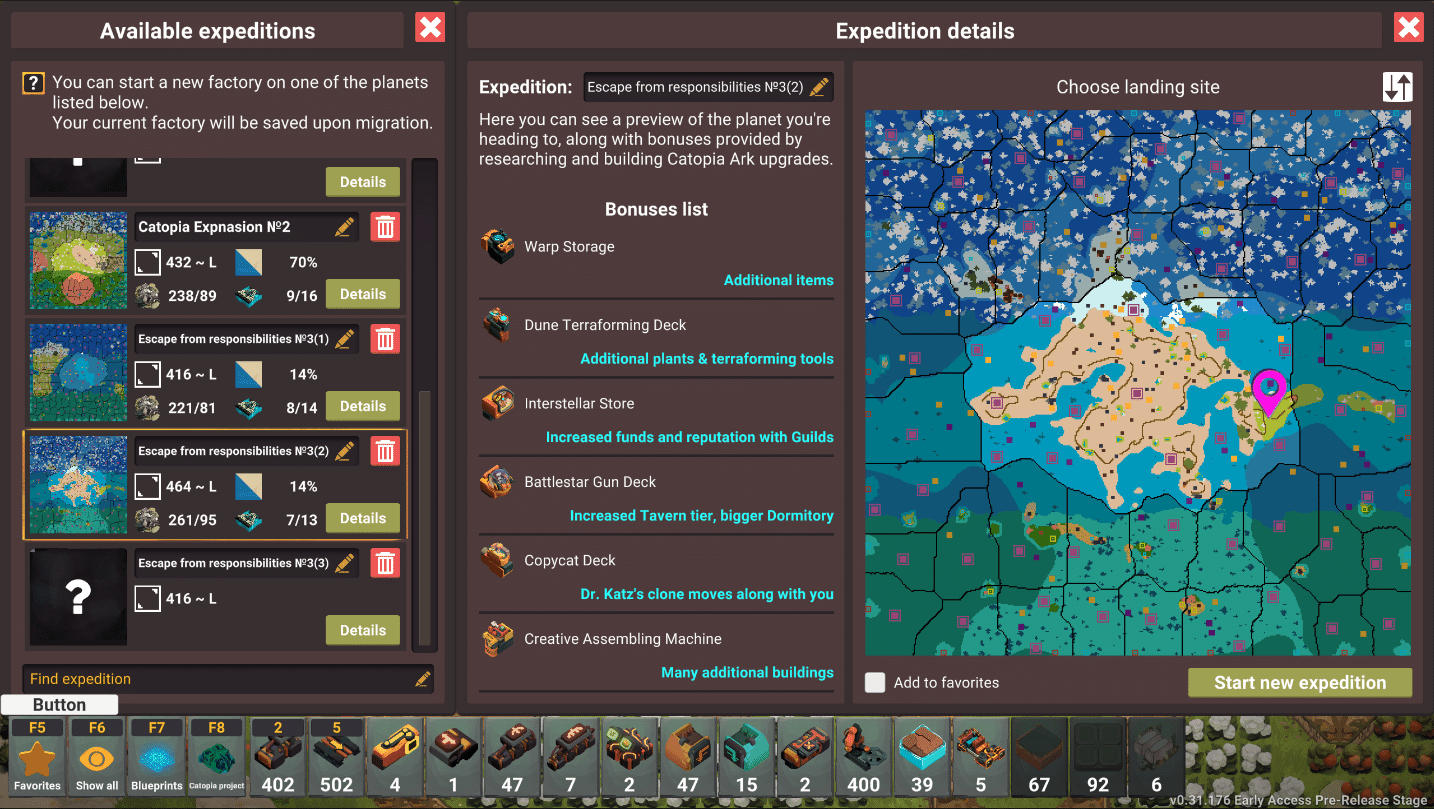
Task: Open Details for Catopia Expnasion №2
Action: pyautogui.click(x=363, y=294)
